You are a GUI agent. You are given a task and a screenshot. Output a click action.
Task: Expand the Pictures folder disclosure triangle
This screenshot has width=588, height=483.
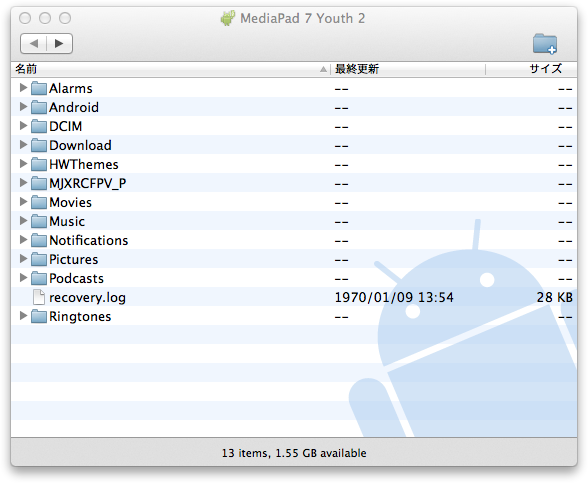[x=23, y=259]
